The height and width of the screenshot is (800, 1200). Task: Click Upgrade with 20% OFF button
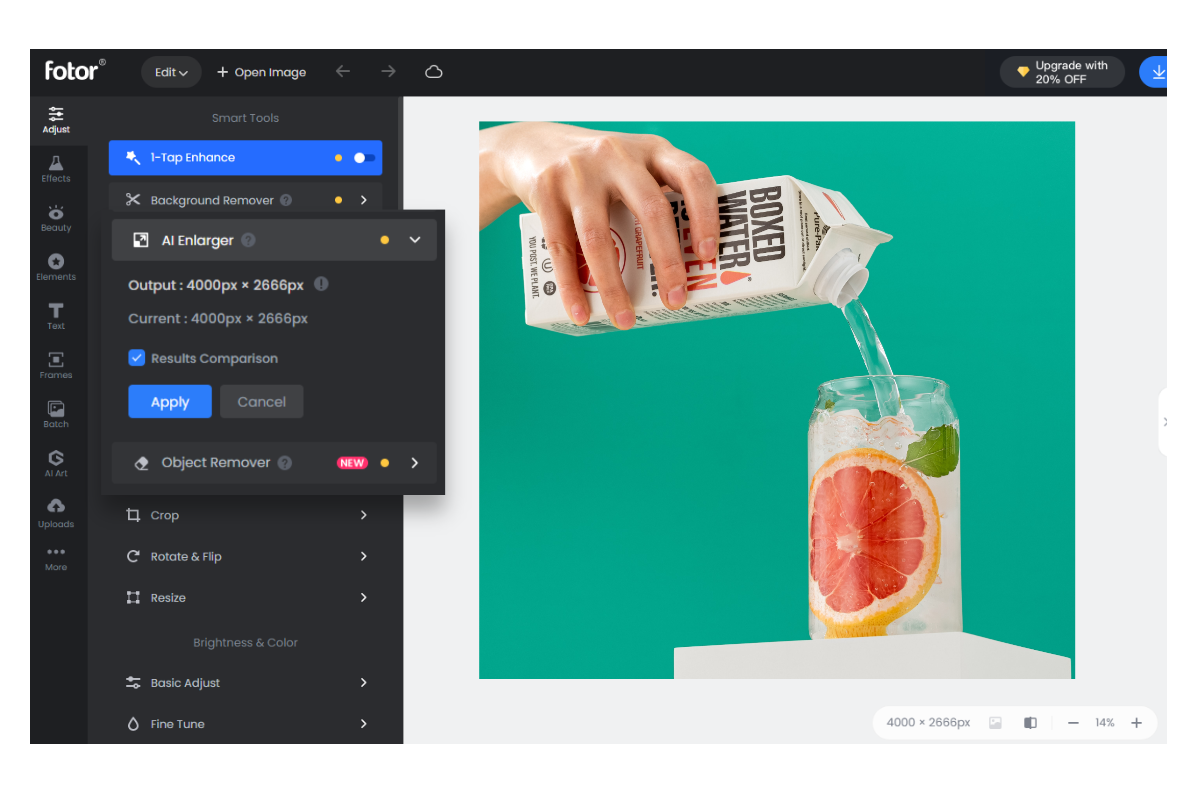point(1062,72)
